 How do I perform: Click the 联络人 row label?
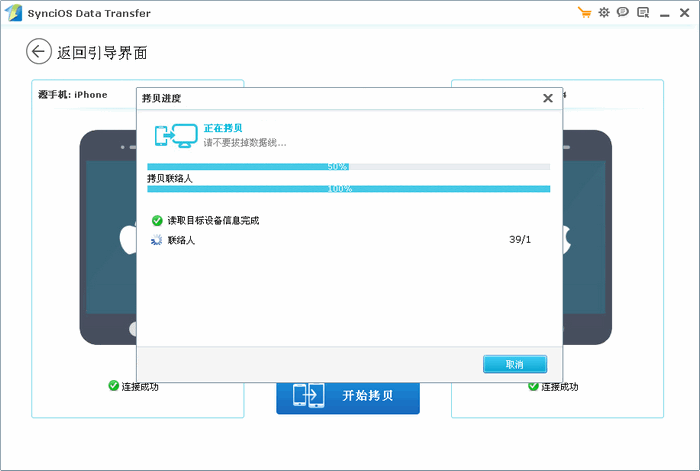click(181, 240)
